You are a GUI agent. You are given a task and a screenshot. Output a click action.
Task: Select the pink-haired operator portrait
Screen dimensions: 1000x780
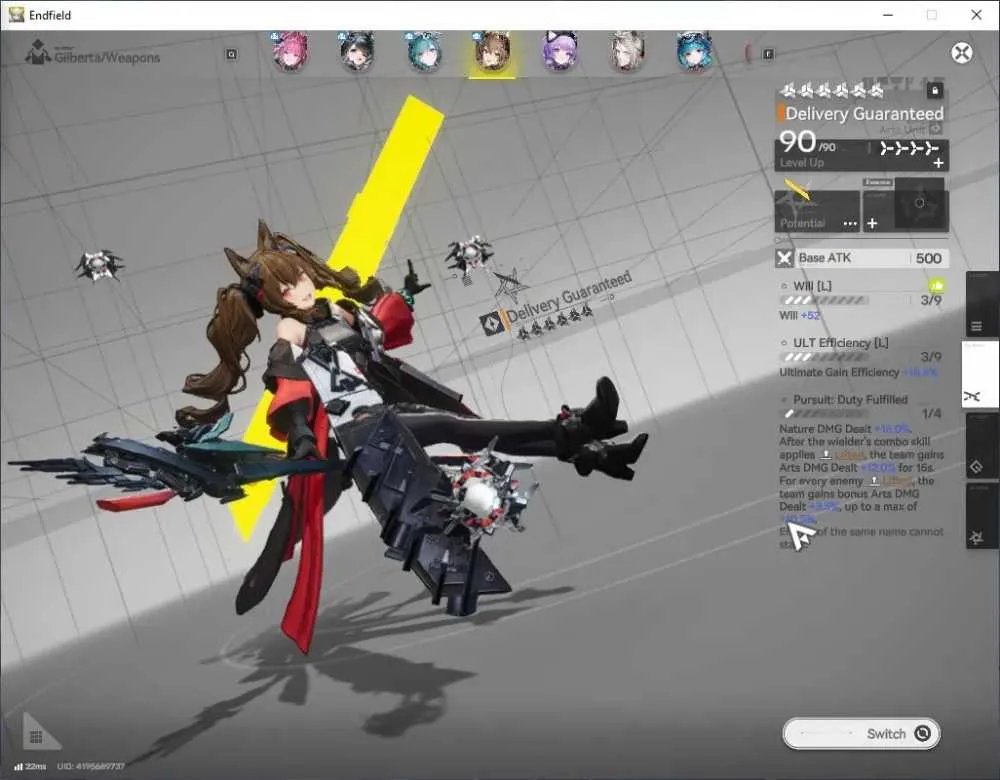290,51
